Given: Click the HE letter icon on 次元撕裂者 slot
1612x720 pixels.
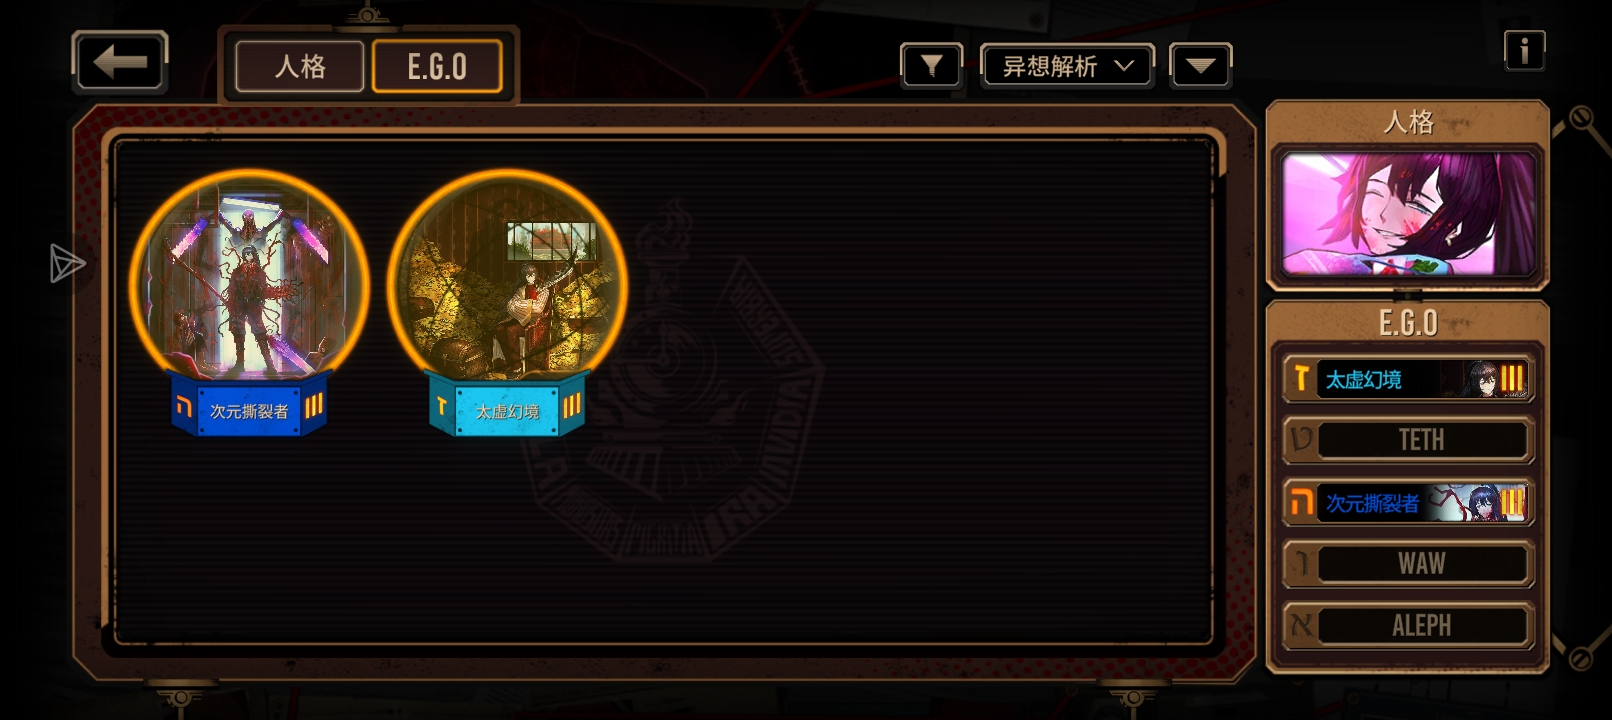Looking at the screenshot, I should (1301, 502).
